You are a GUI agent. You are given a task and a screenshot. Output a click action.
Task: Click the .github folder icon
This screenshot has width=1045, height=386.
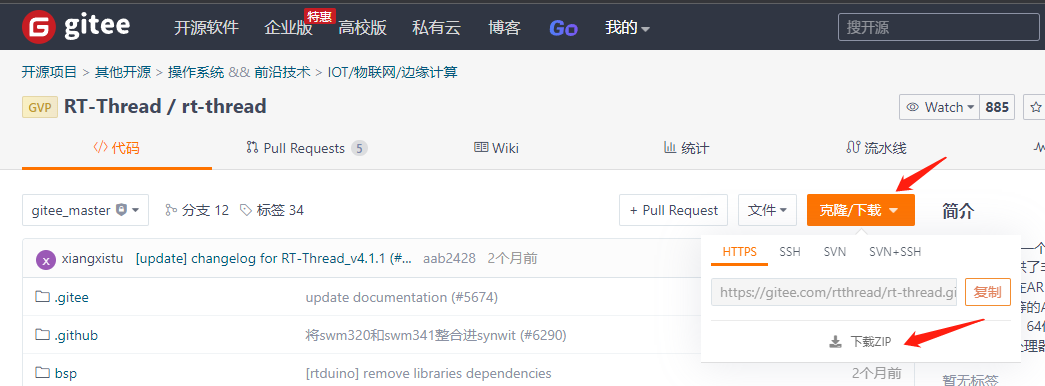[x=43, y=335]
